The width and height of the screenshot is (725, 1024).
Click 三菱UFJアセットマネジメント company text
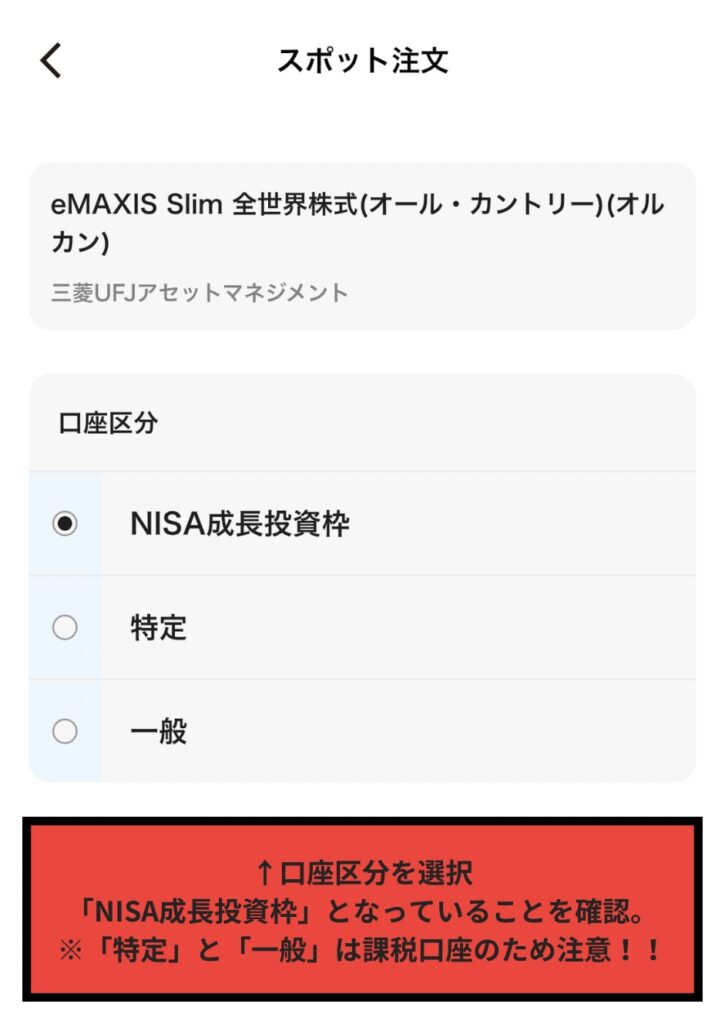tap(200, 293)
